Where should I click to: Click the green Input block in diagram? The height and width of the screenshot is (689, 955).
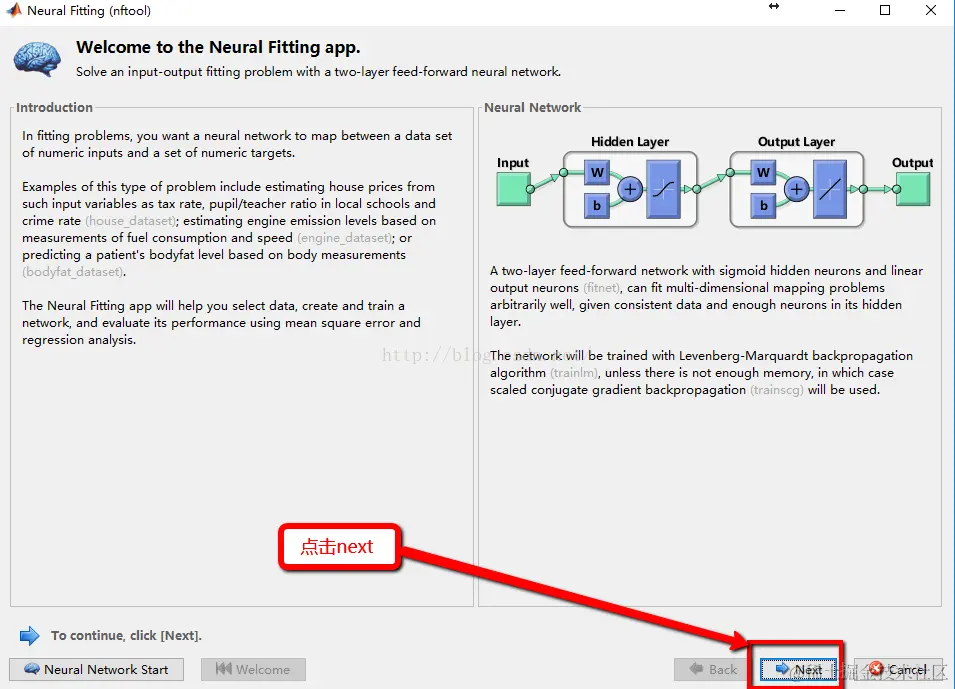tap(513, 189)
